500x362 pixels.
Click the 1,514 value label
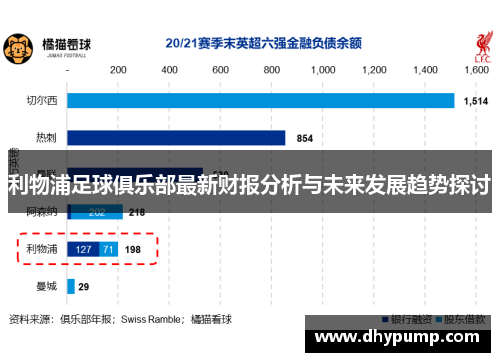pos(476,101)
